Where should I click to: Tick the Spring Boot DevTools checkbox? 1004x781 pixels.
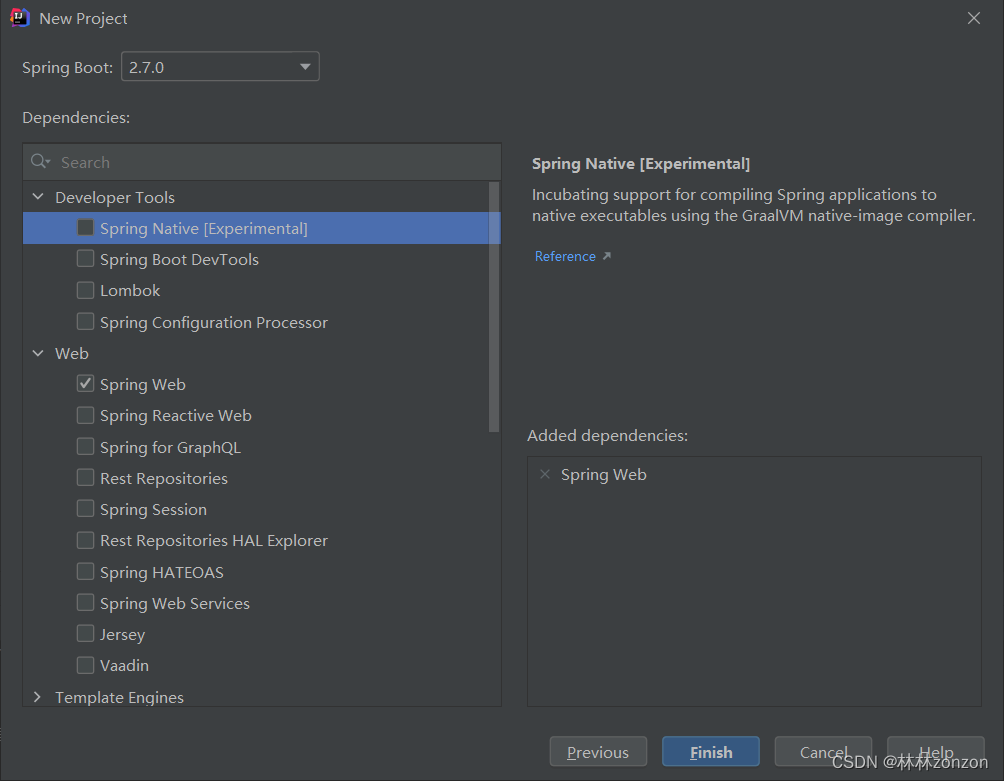click(85, 259)
